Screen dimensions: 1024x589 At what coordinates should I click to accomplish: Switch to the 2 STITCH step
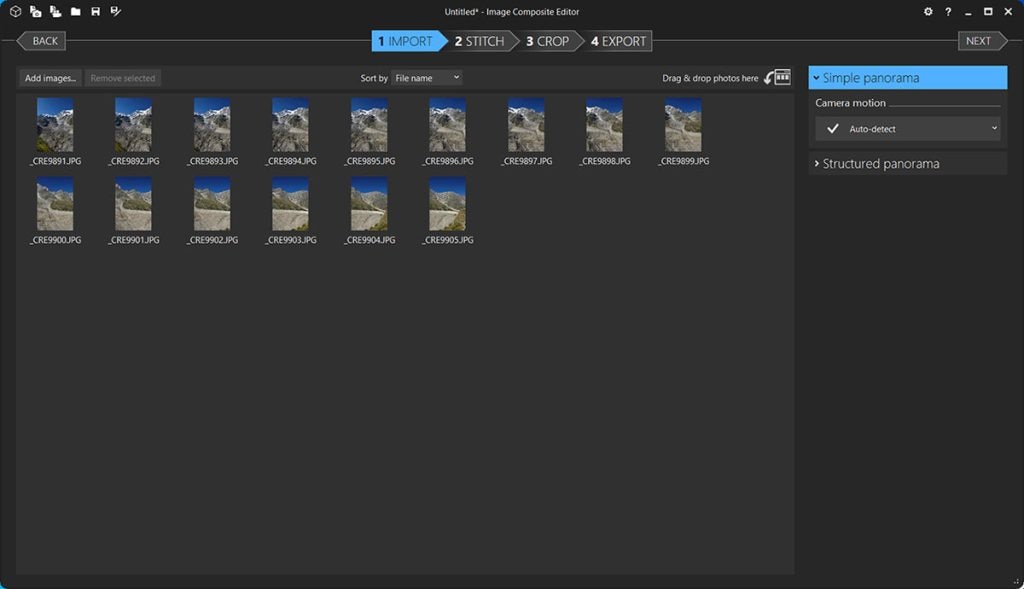point(479,41)
